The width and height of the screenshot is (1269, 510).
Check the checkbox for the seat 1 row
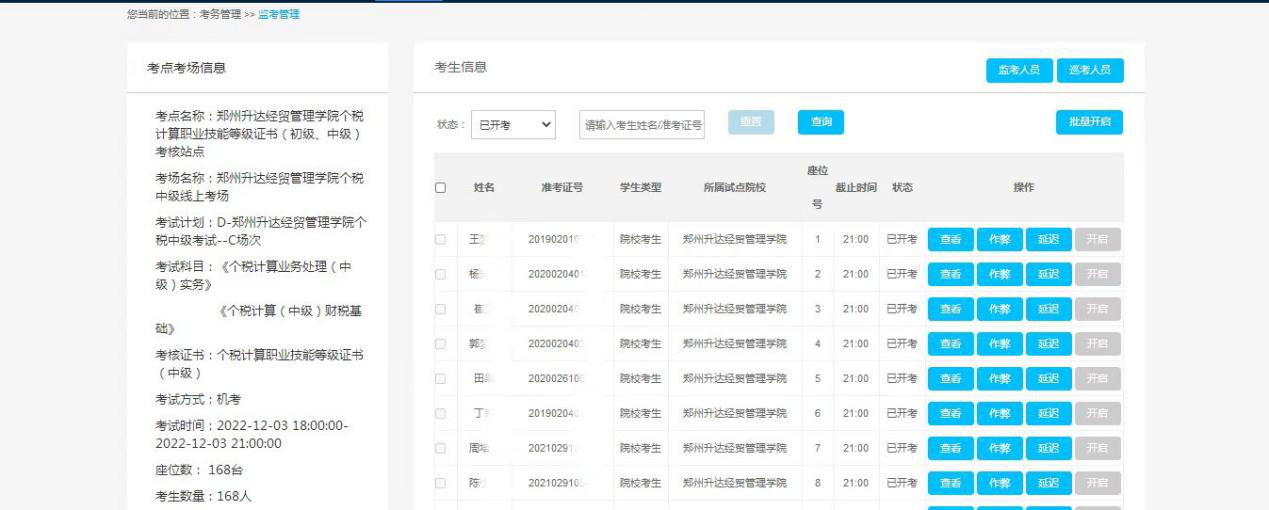point(441,240)
